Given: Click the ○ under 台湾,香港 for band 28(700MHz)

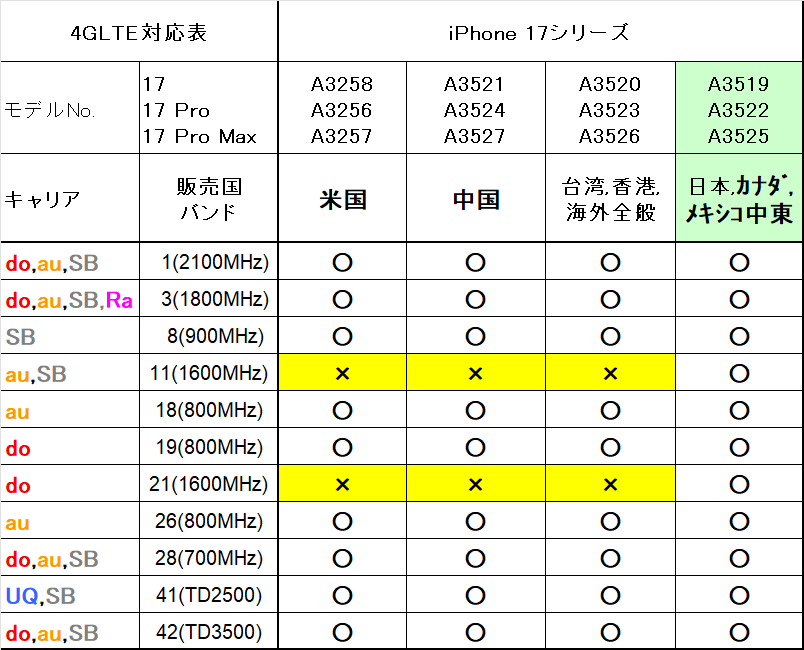Looking at the screenshot, I should (x=610, y=558).
